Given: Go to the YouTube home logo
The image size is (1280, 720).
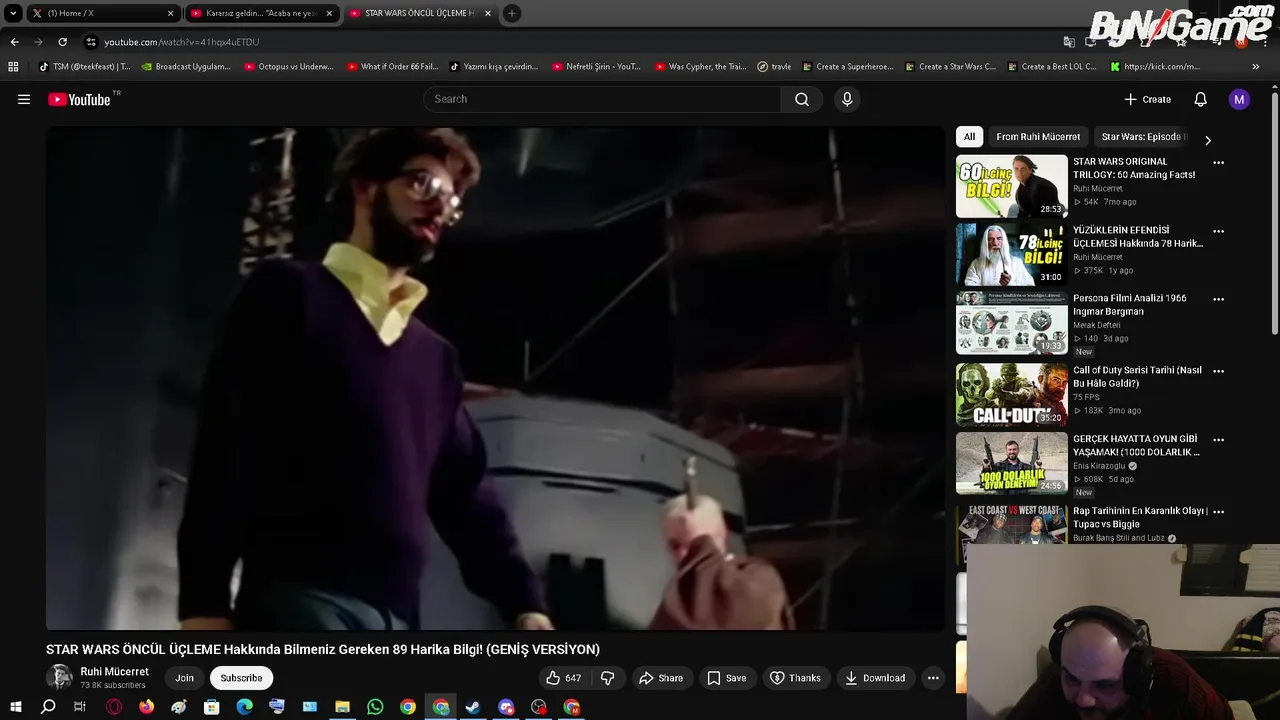Looking at the screenshot, I should click(x=79, y=99).
